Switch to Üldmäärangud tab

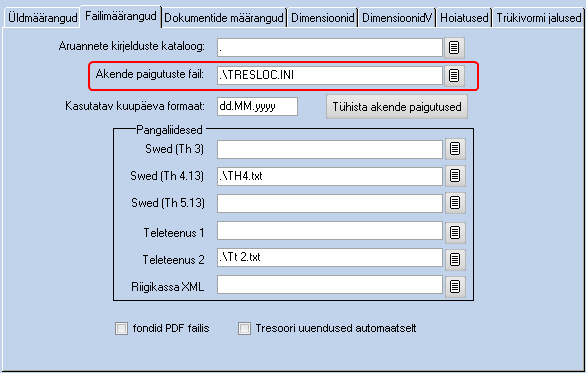(42, 18)
